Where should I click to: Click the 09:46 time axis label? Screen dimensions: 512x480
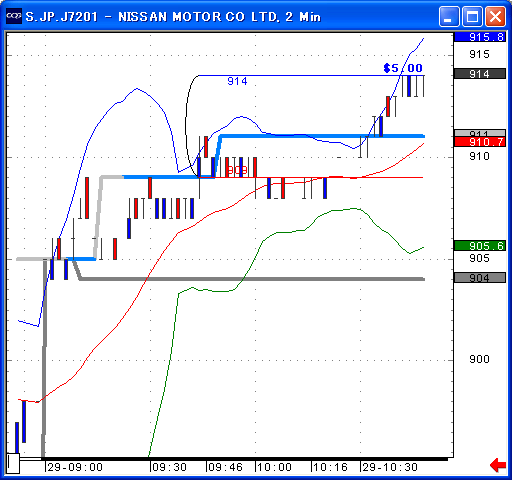225,467
